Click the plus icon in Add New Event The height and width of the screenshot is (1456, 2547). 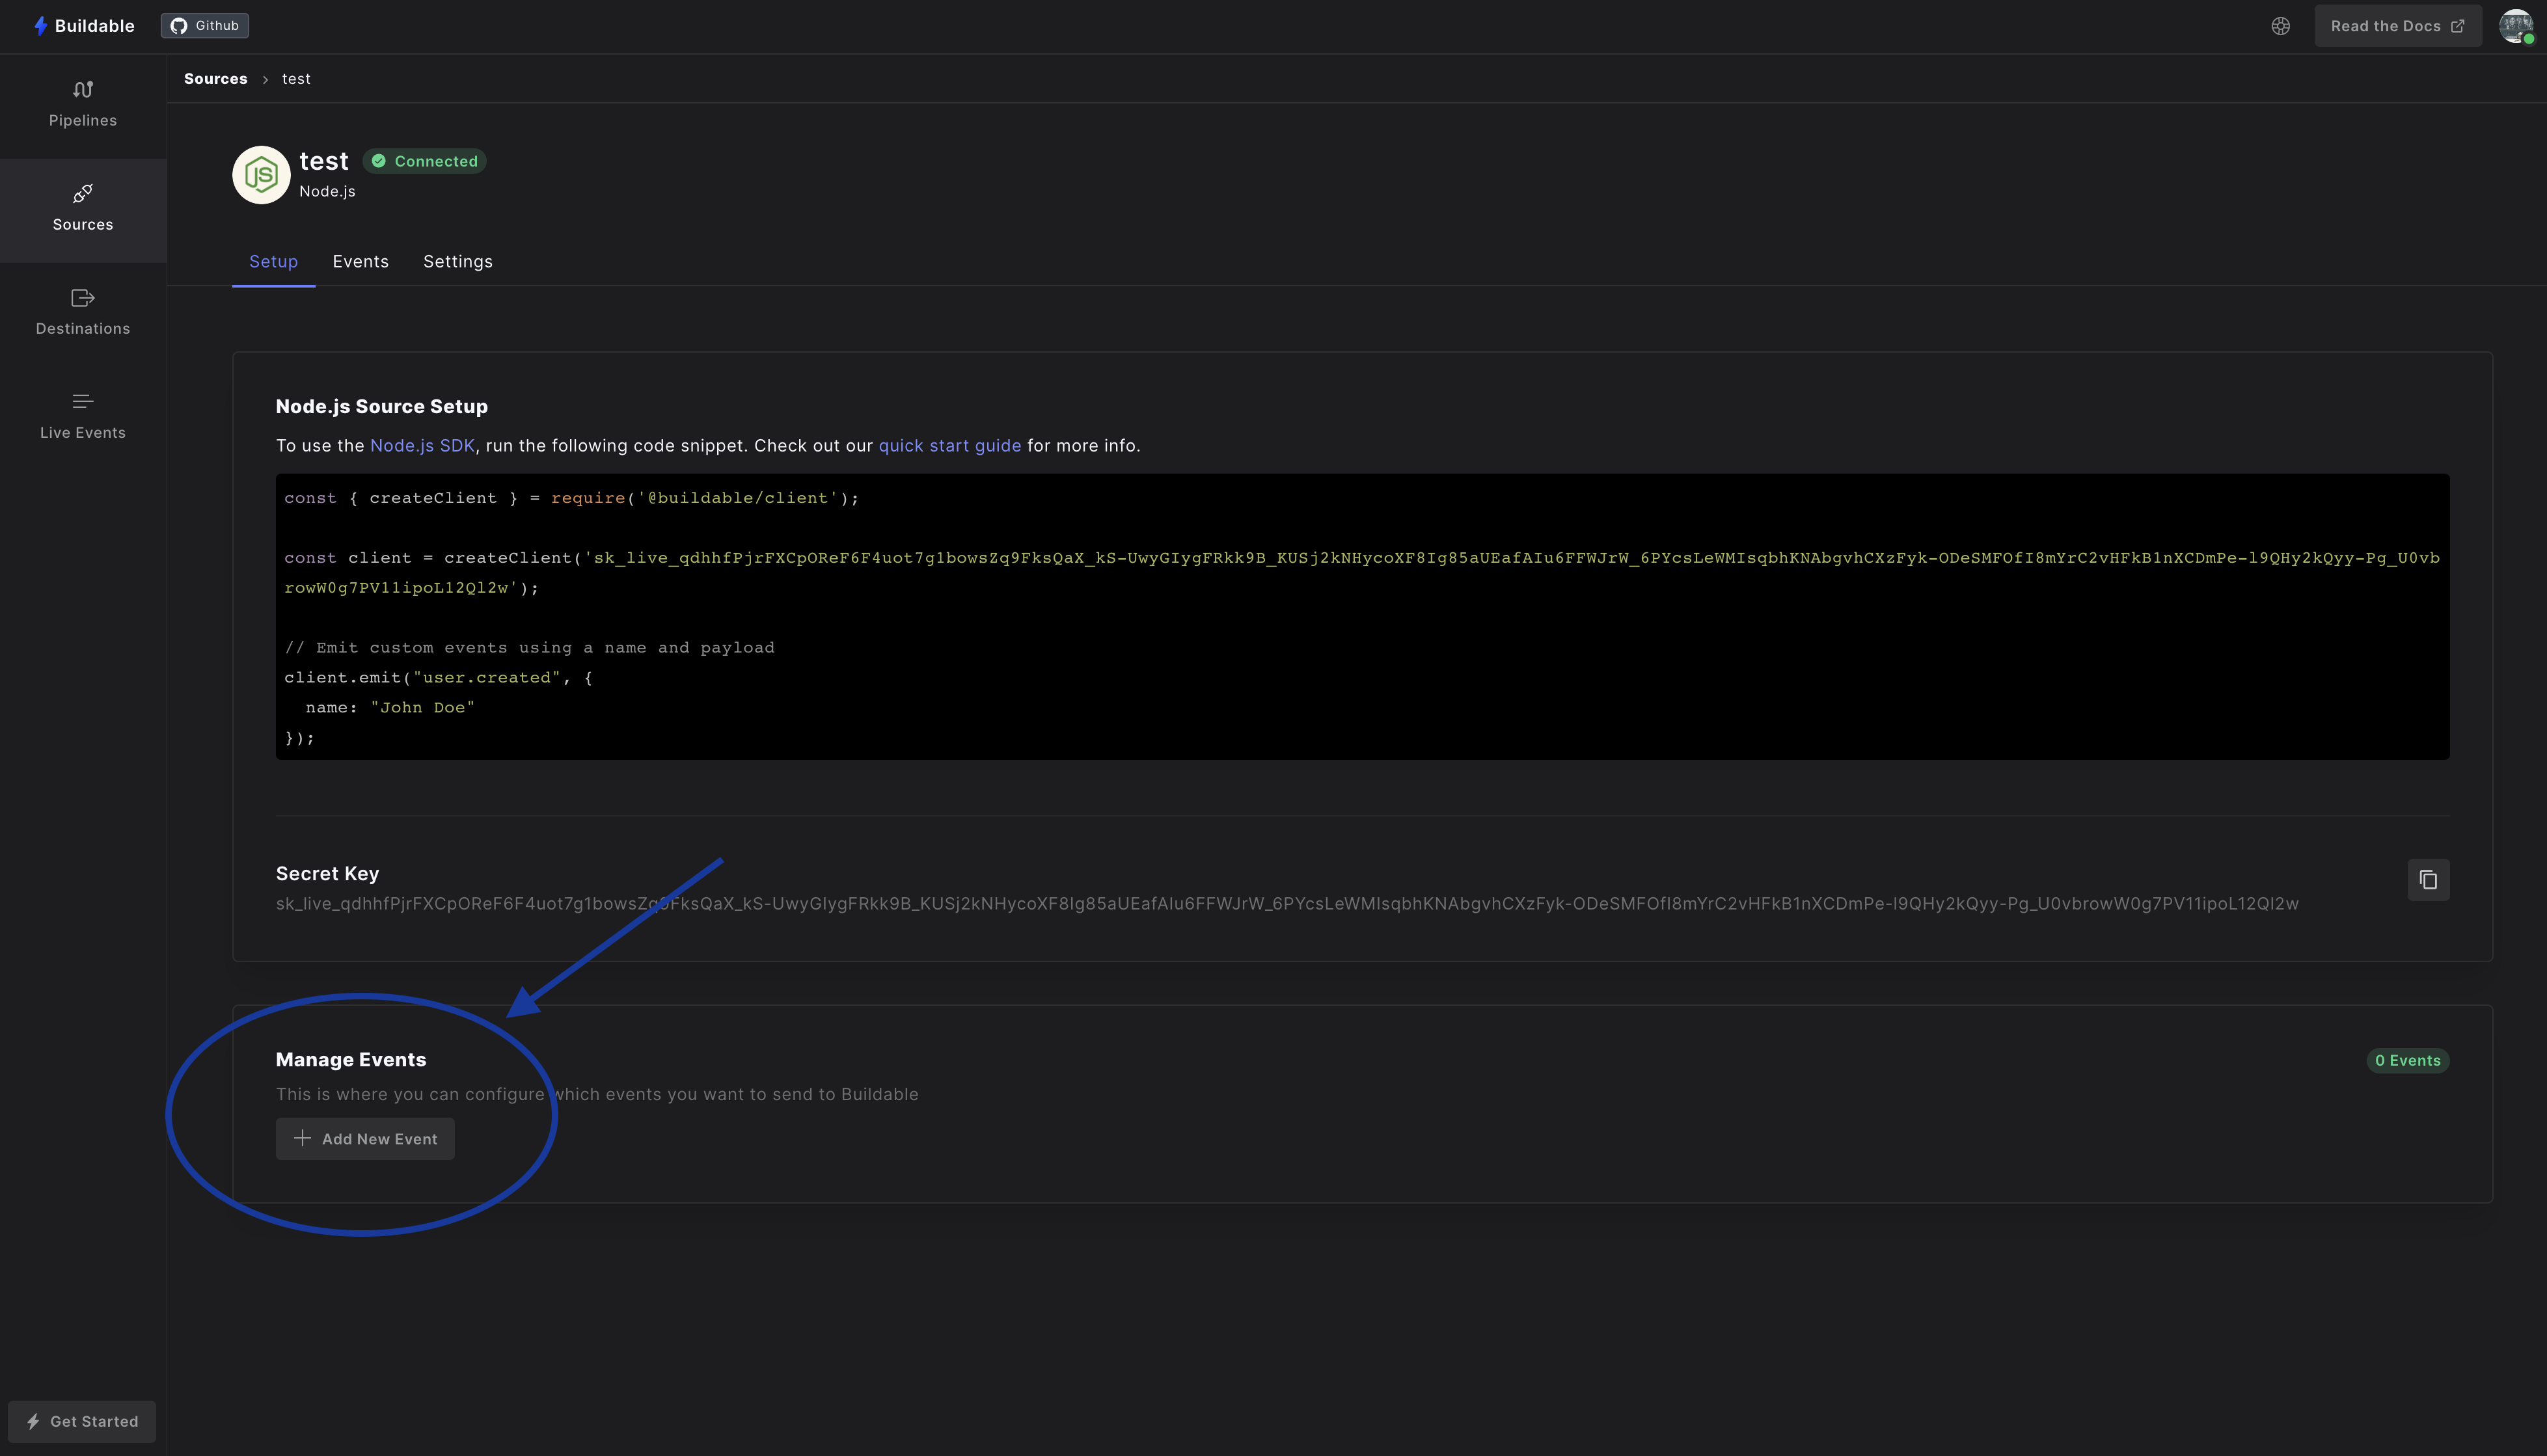(302, 1138)
